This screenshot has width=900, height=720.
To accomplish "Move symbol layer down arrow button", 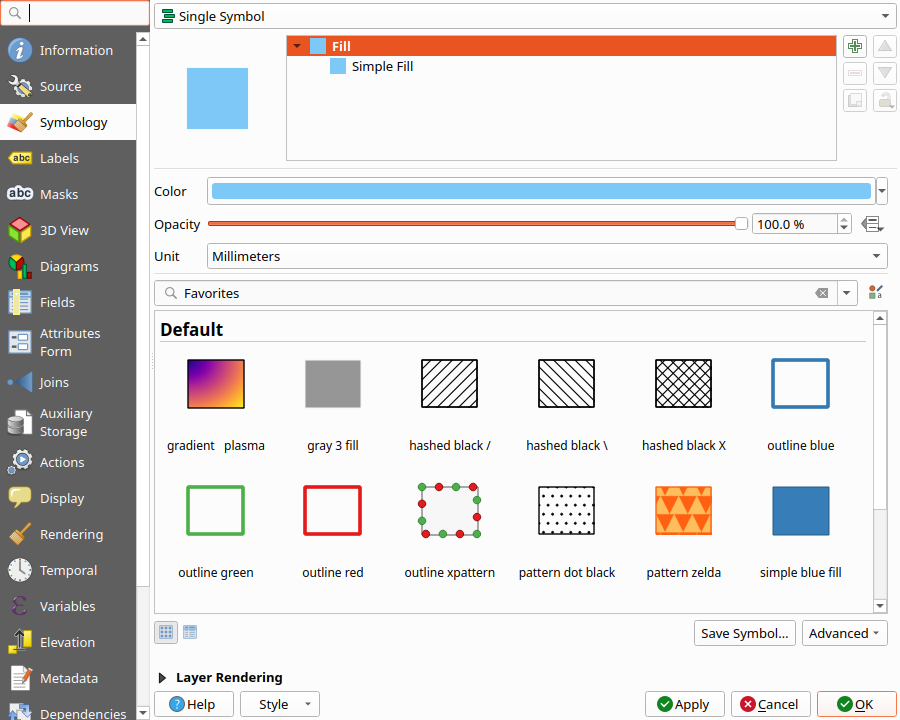I will tap(885, 73).
